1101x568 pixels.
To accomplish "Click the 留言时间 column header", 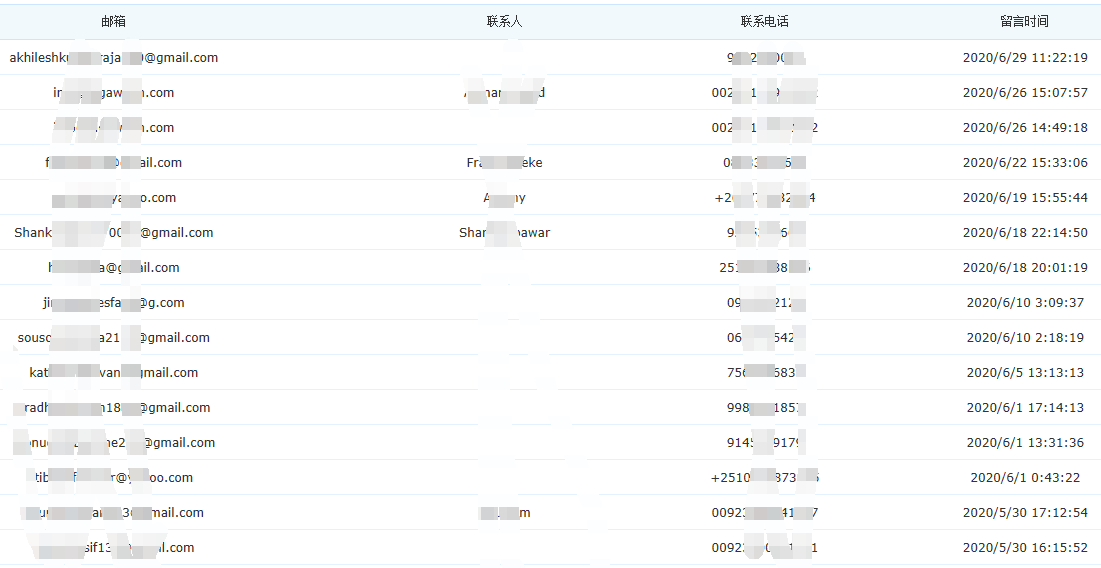I will 1024,21.
